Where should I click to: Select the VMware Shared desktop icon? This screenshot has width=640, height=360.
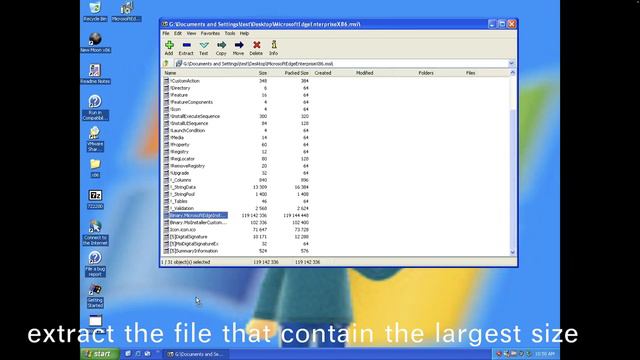(x=95, y=139)
